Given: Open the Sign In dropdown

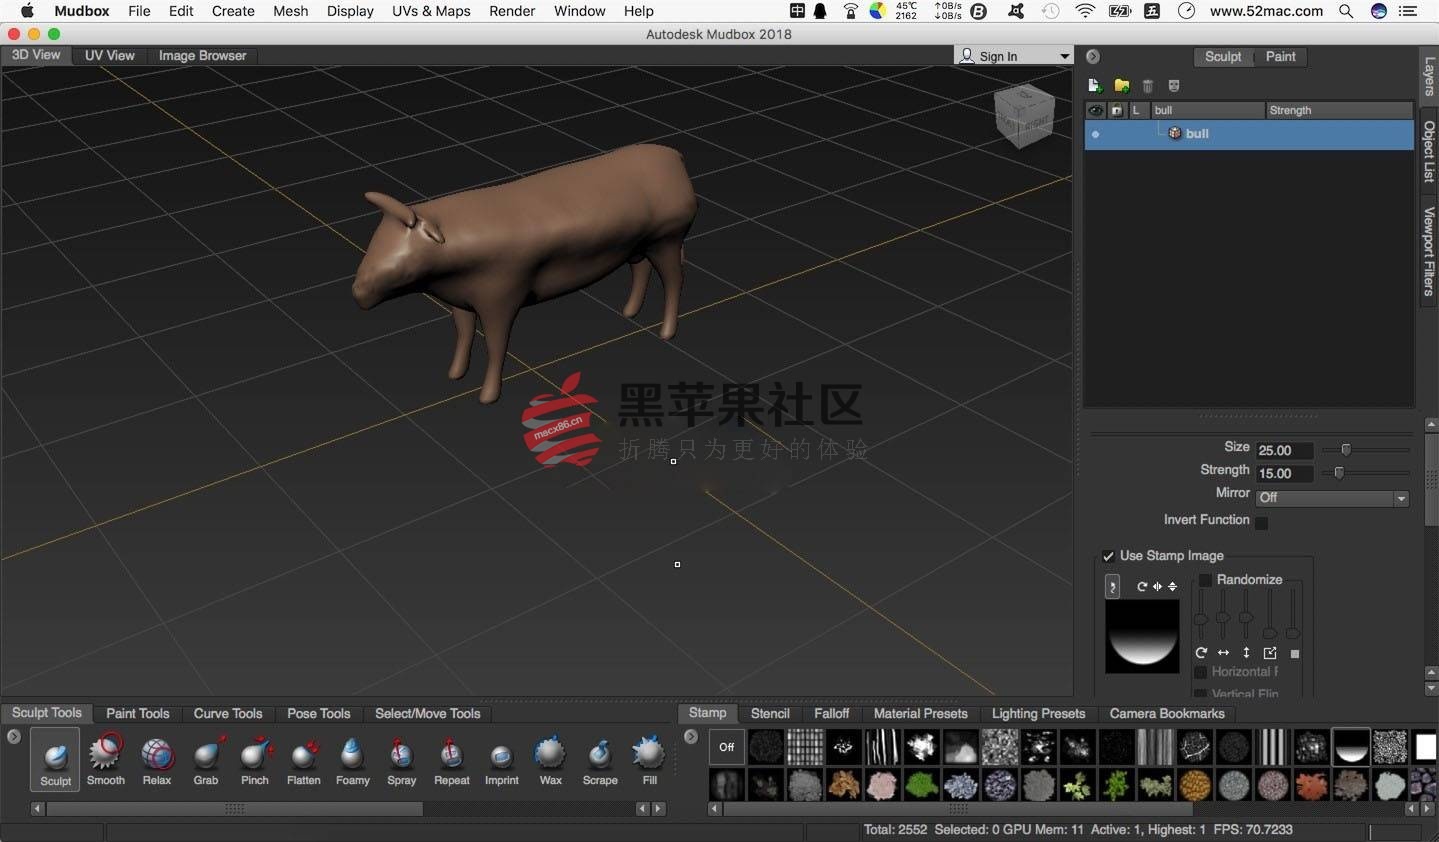Looking at the screenshot, I should tap(1013, 56).
